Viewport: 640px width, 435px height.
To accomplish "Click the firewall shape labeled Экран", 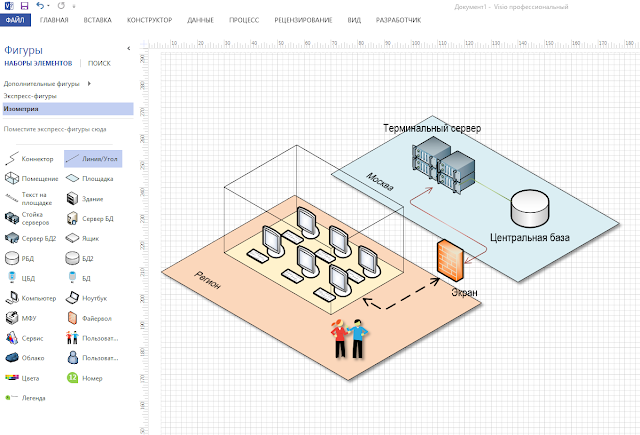I will coord(450,260).
